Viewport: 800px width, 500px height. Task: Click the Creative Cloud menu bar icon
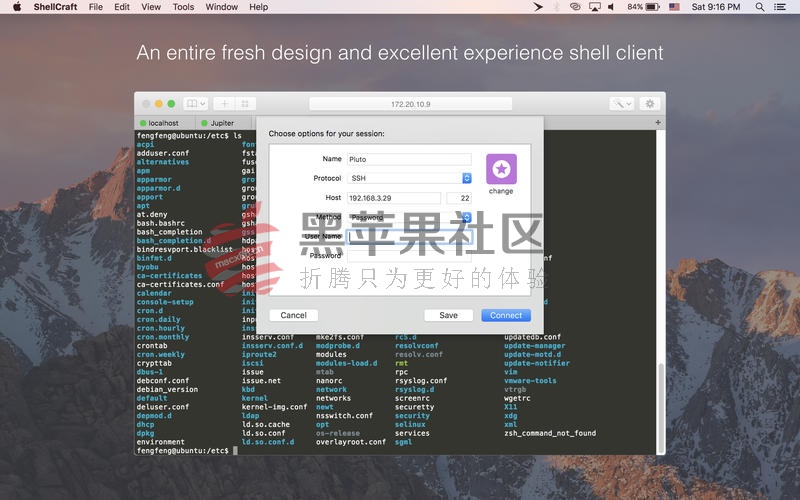(575, 7)
